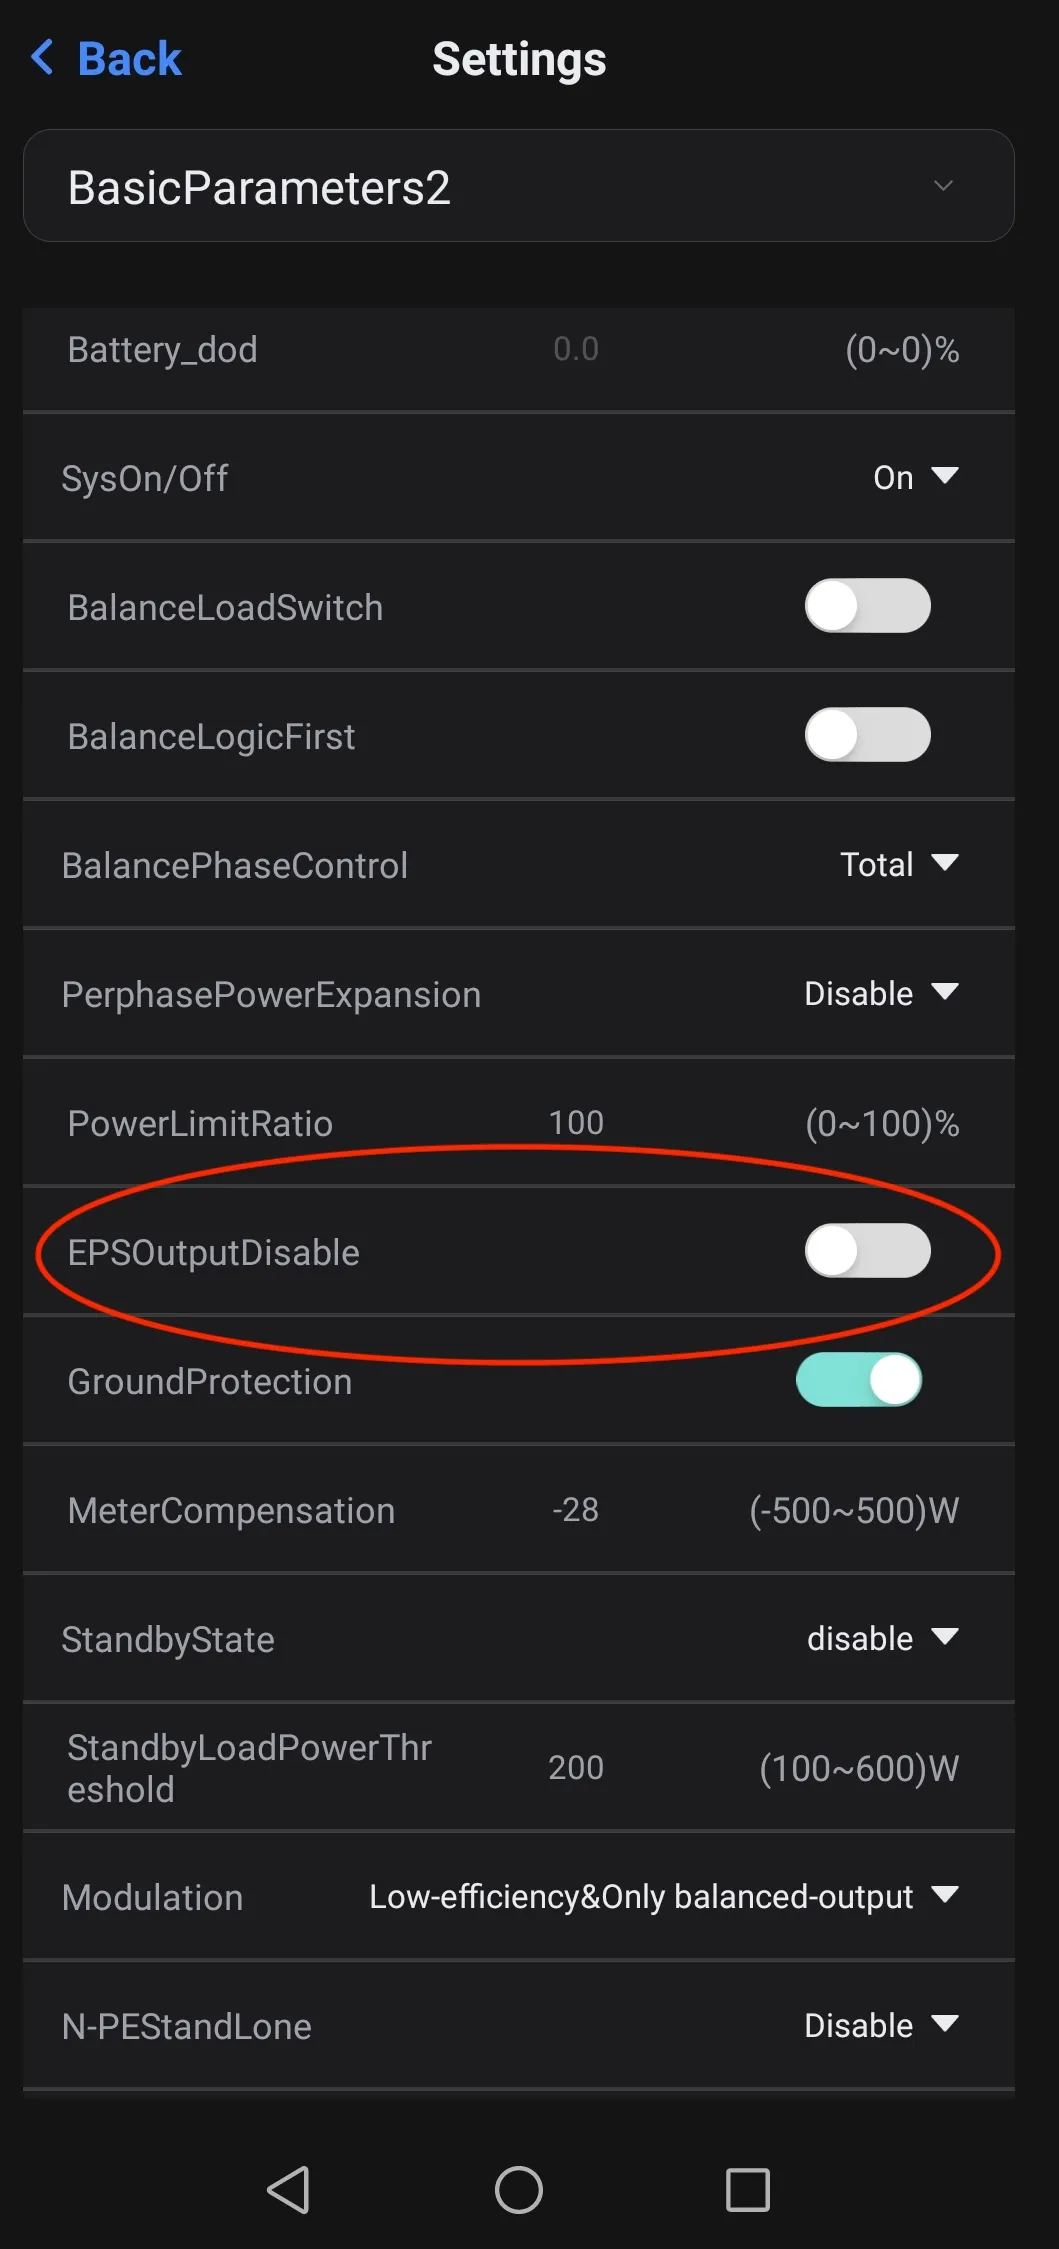This screenshot has height=2249, width=1059.
Task: Click the BasicParameters2 chevron icon
Action: (943, 186)
